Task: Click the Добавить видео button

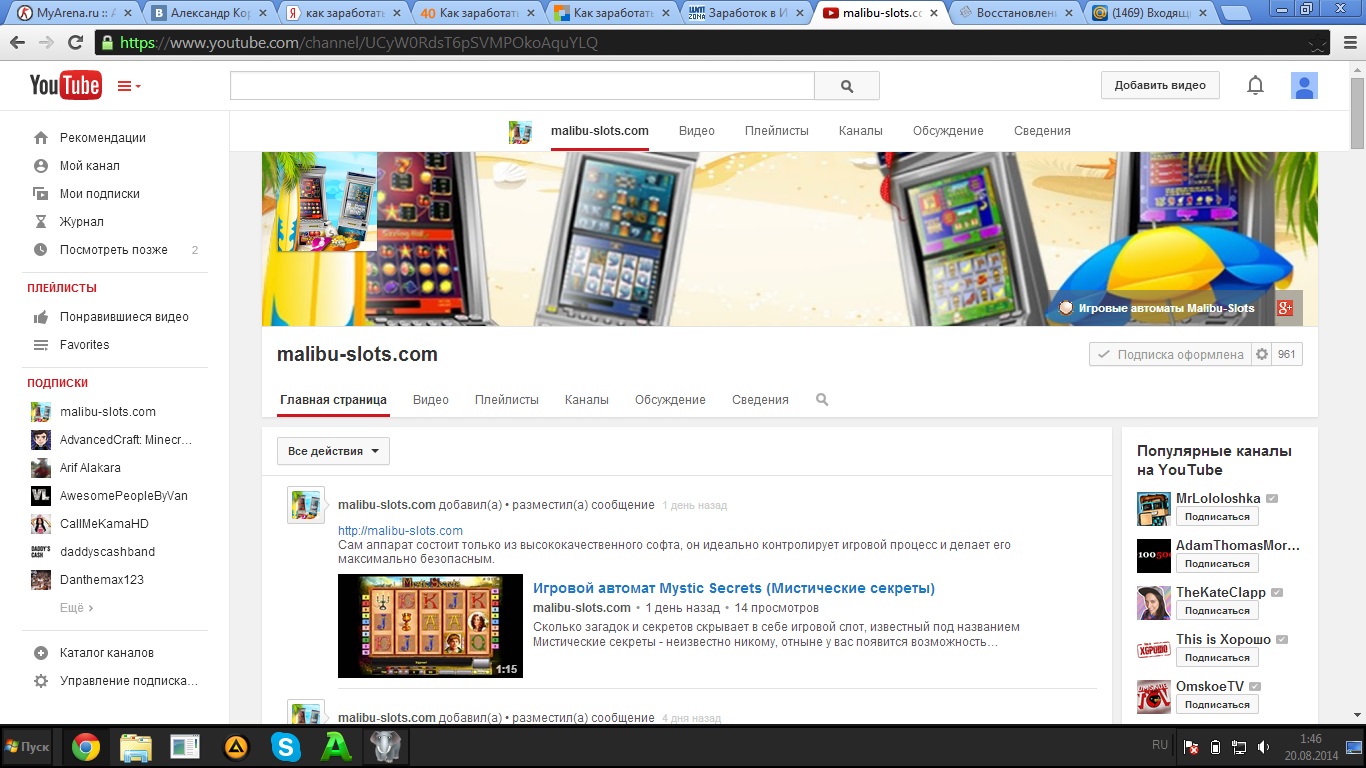Action: tap(1160, 85)
